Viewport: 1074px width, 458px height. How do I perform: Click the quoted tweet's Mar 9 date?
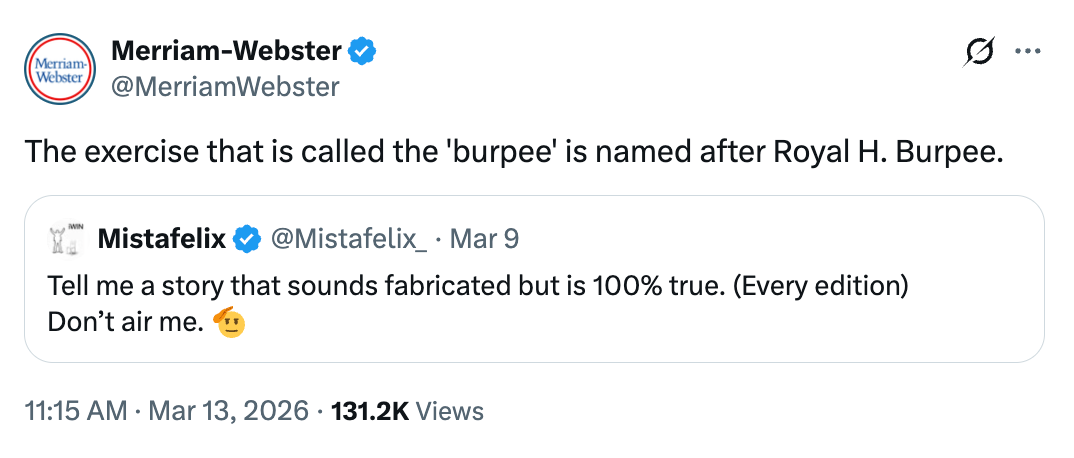tap(485, 240)
